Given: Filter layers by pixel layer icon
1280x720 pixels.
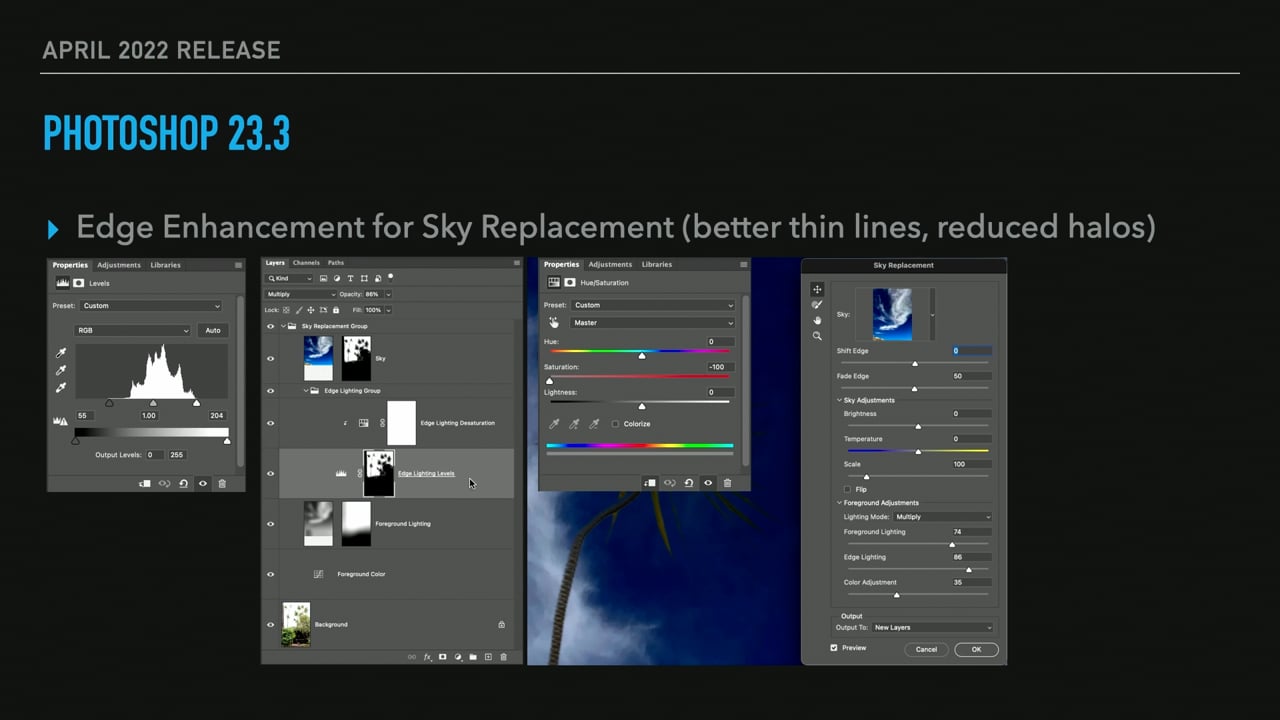Looking at the screenshot, I should coord(323,278).
